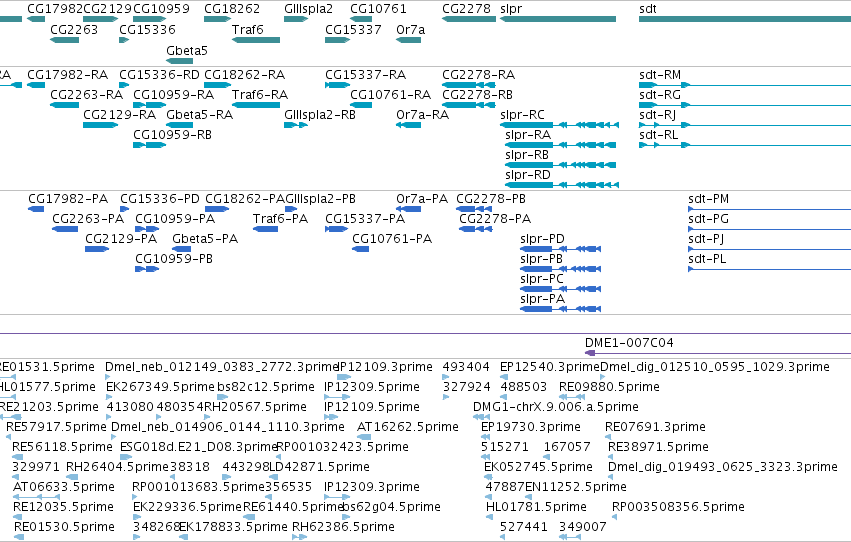Select EST RH62386.5prime label
The height and width of the screenshot is (542, 851).
pyautogui.click(x=343, y=527)
